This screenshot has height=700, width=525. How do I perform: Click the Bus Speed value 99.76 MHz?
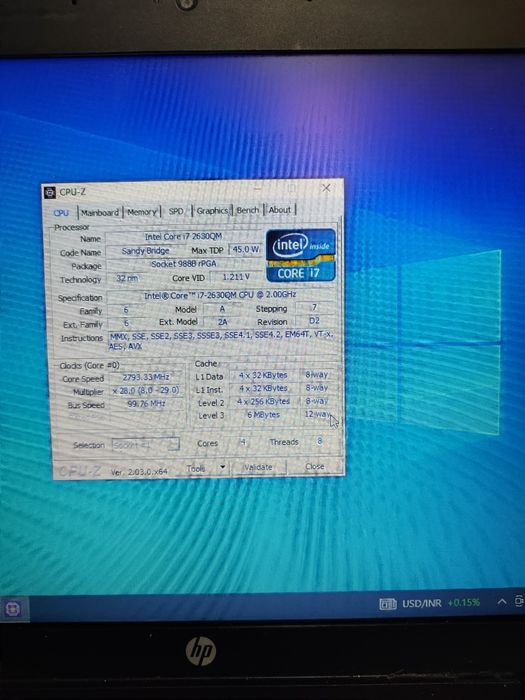(x=146, y=404)
